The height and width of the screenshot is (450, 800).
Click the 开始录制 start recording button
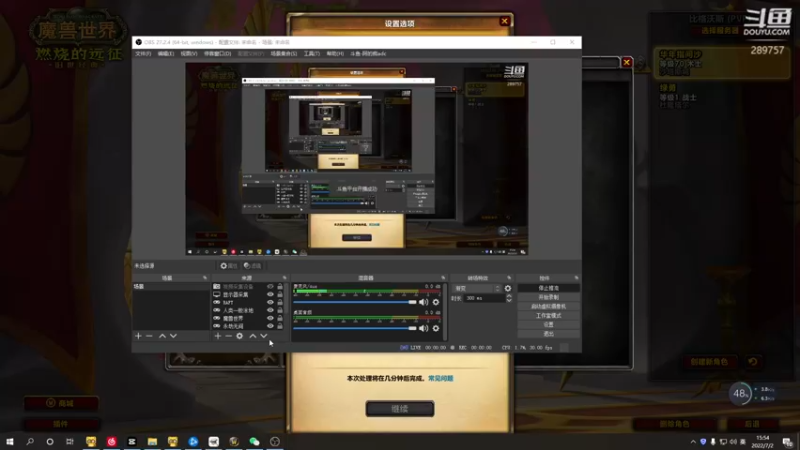[x=548, y=297]
